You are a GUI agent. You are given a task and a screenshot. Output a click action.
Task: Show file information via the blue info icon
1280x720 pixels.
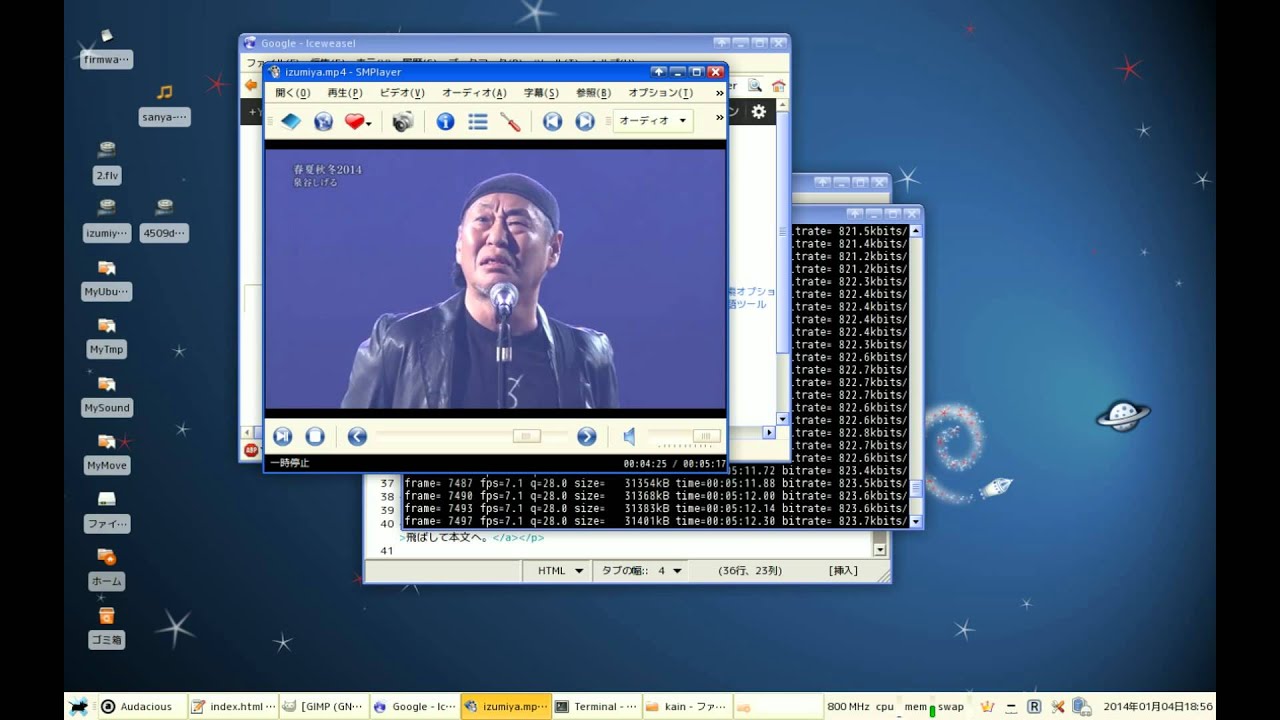point(446,121)
